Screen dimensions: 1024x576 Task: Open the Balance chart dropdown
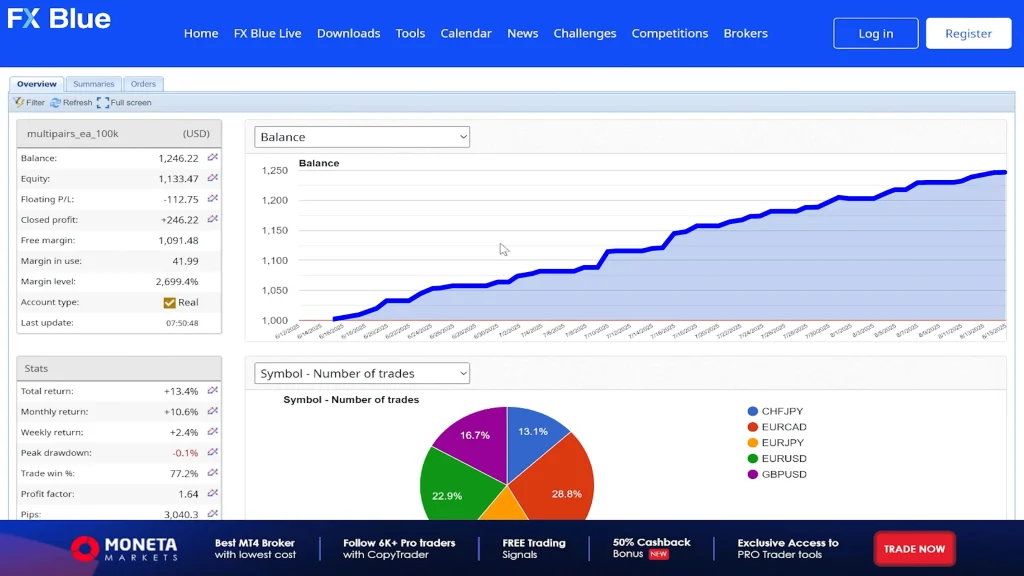(362, 137)
